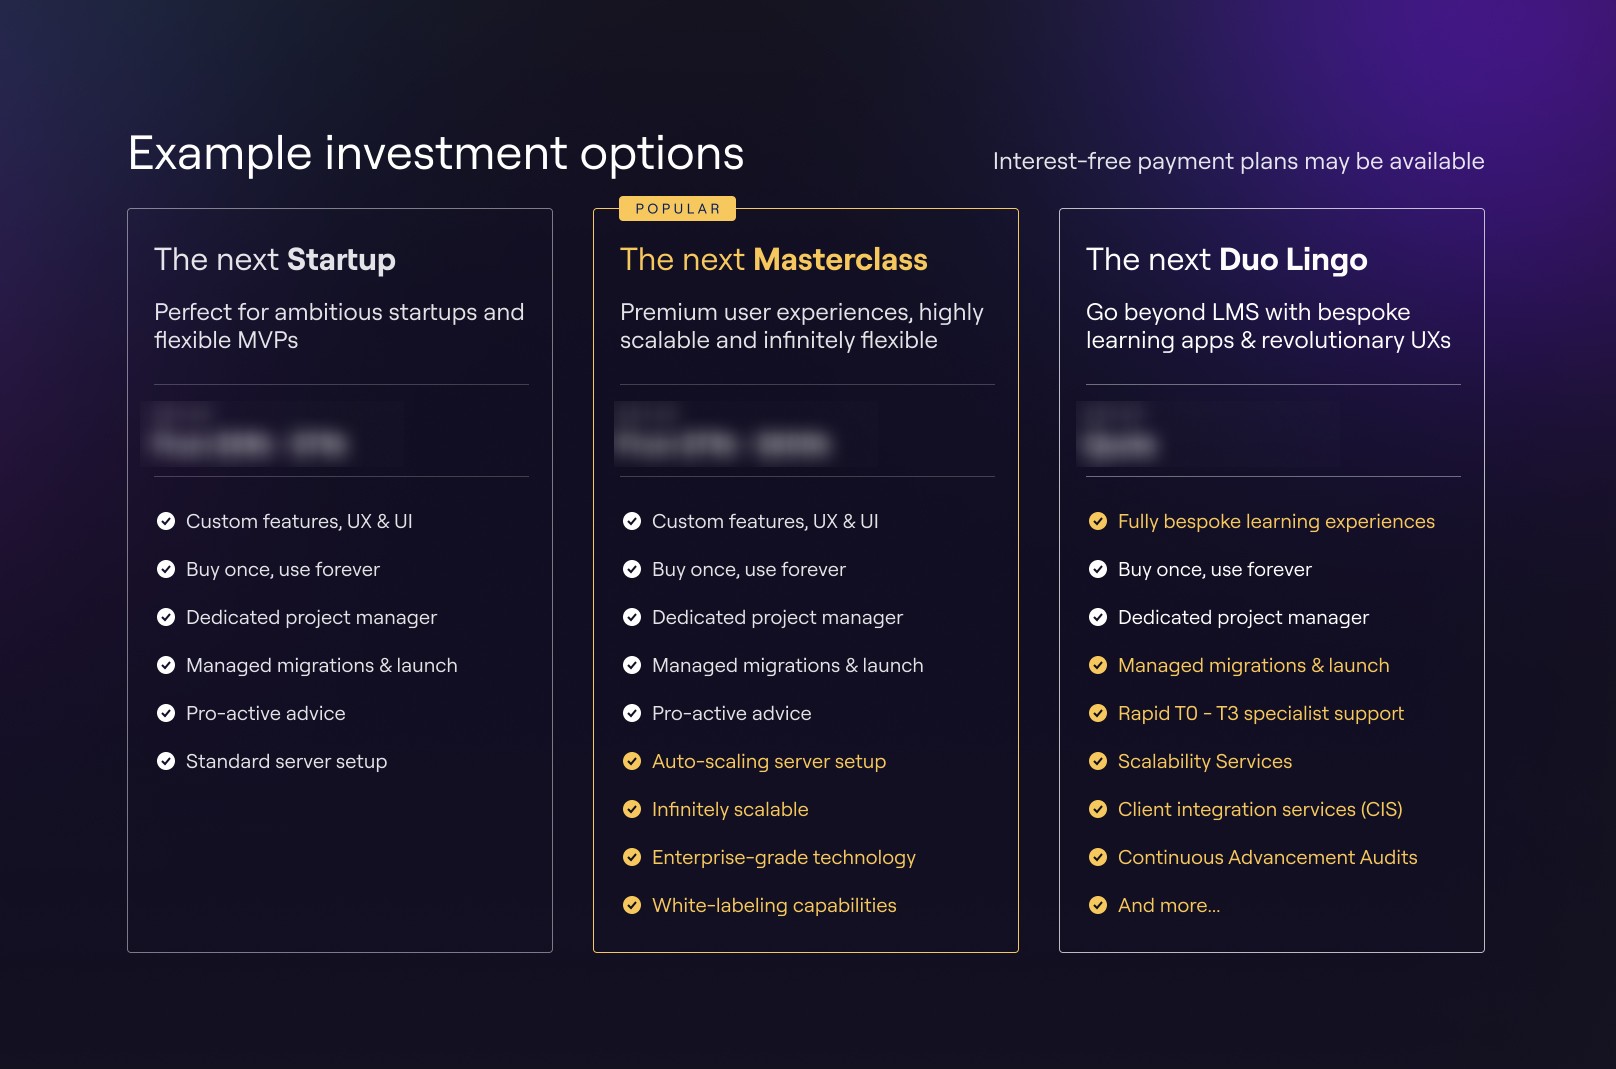The image size is (1616, 1069).
Task: Click checkmark icon beside Infinitely scalable
Action: [632, 809]
